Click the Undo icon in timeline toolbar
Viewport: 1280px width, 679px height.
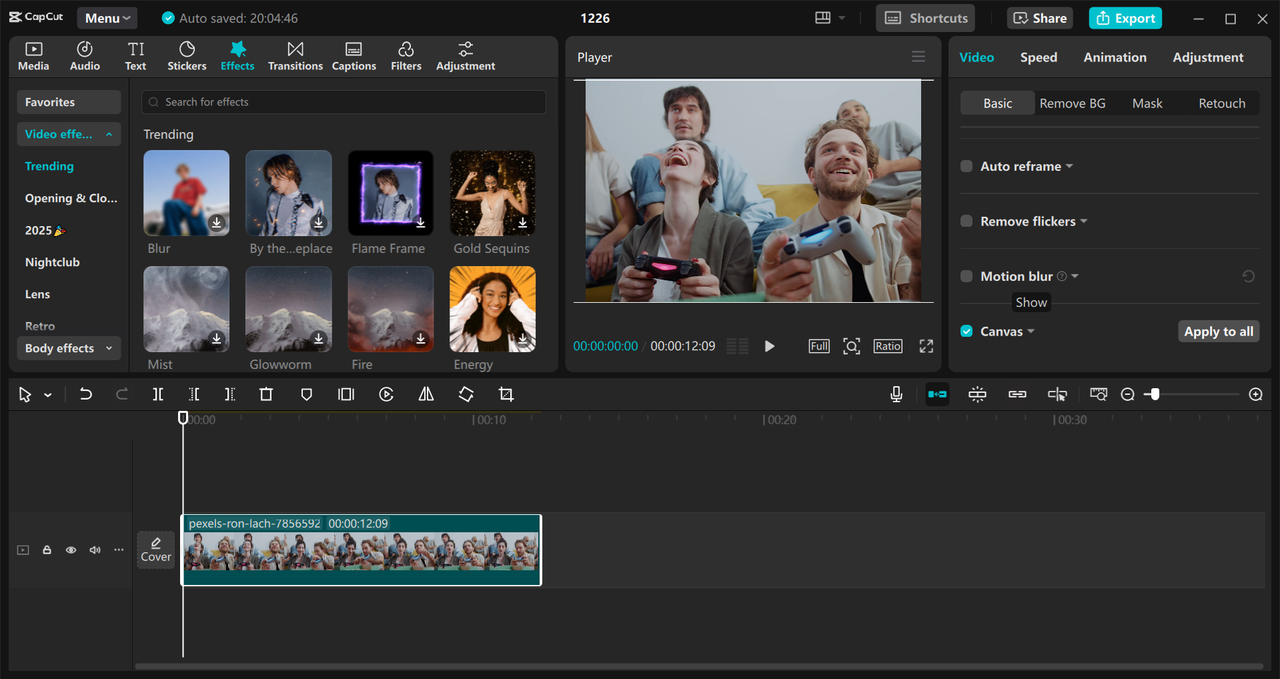[86, 395]
